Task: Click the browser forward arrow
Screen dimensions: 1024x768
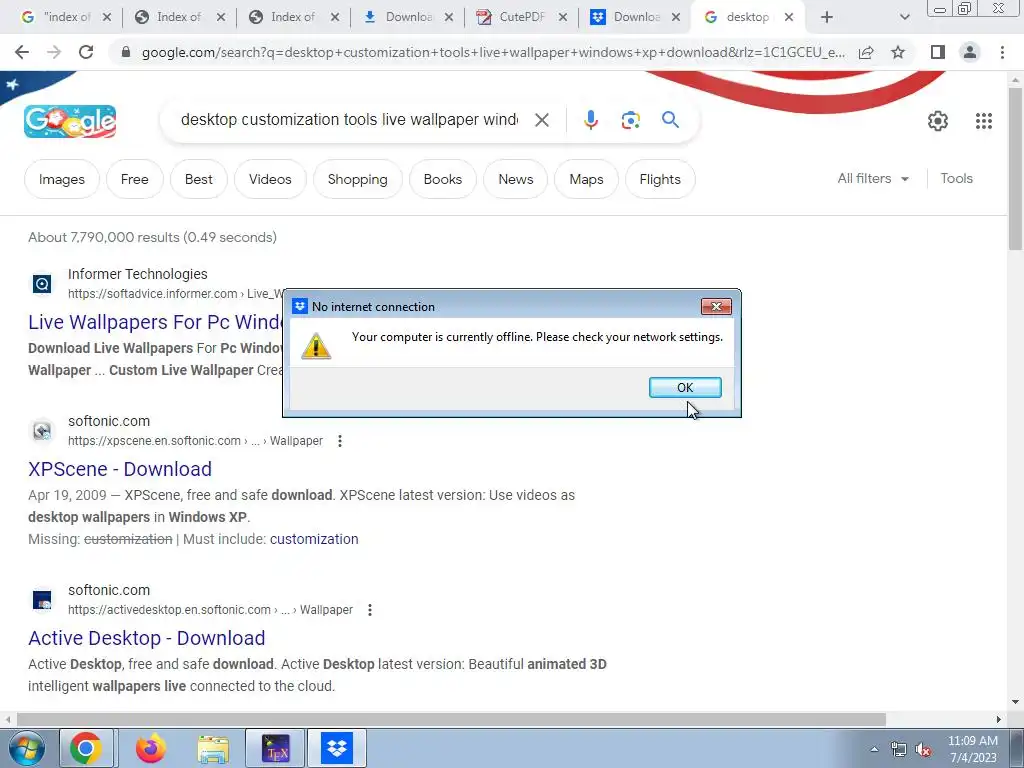Action: pos(54,52)
